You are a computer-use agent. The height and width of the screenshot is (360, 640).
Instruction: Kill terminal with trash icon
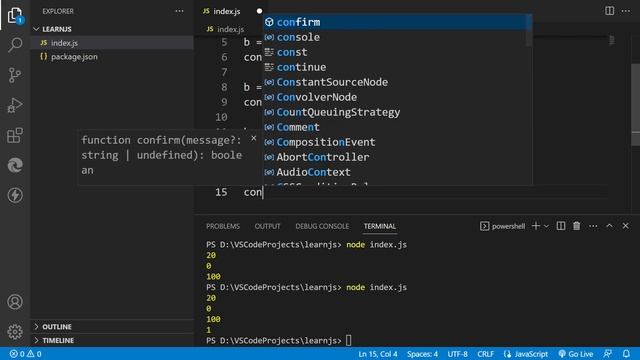click(576, 226)
